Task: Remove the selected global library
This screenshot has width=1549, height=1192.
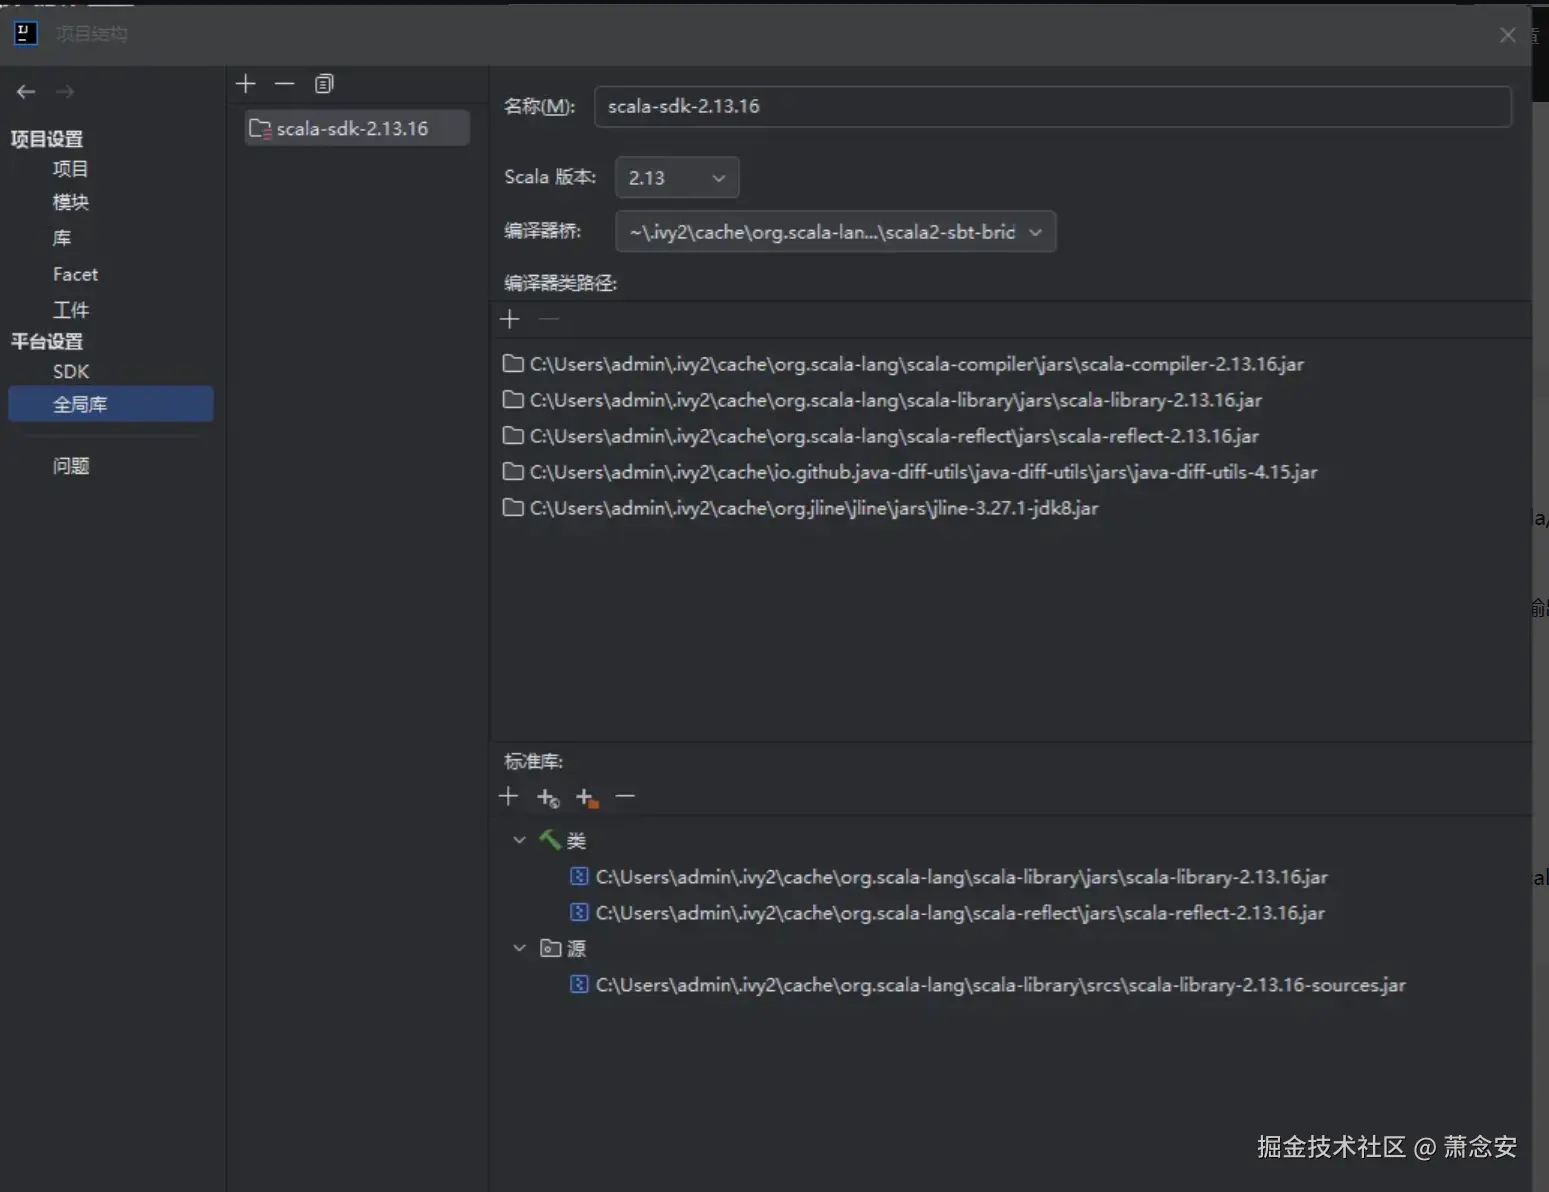Action: (285, 84)
